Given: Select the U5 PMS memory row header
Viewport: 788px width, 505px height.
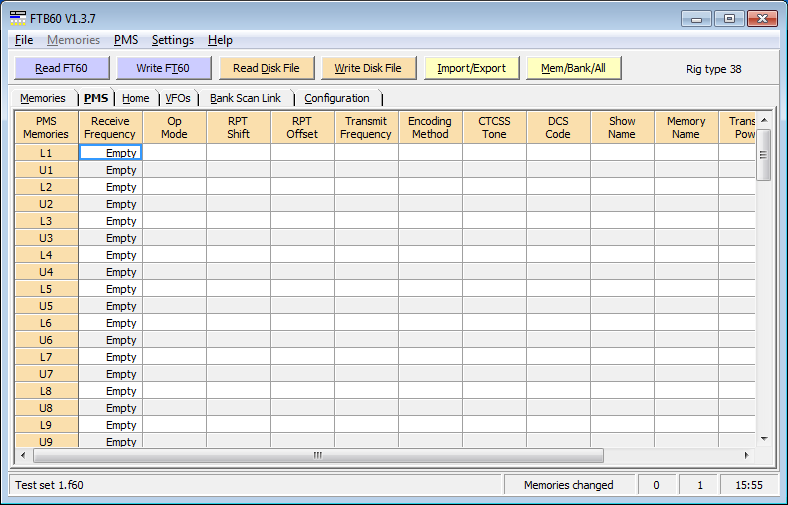Looking at the screenshot, I should 46,306.
